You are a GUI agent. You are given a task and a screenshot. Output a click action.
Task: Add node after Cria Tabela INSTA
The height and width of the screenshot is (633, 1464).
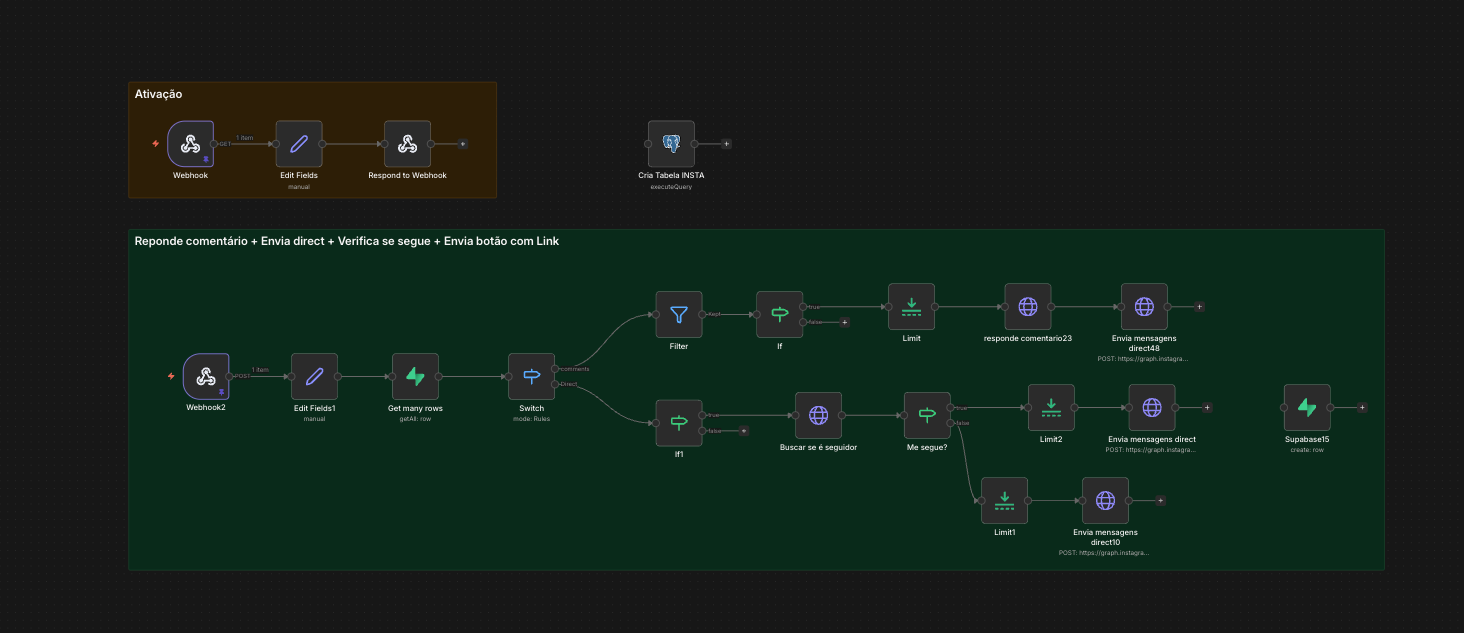(726, 144)
